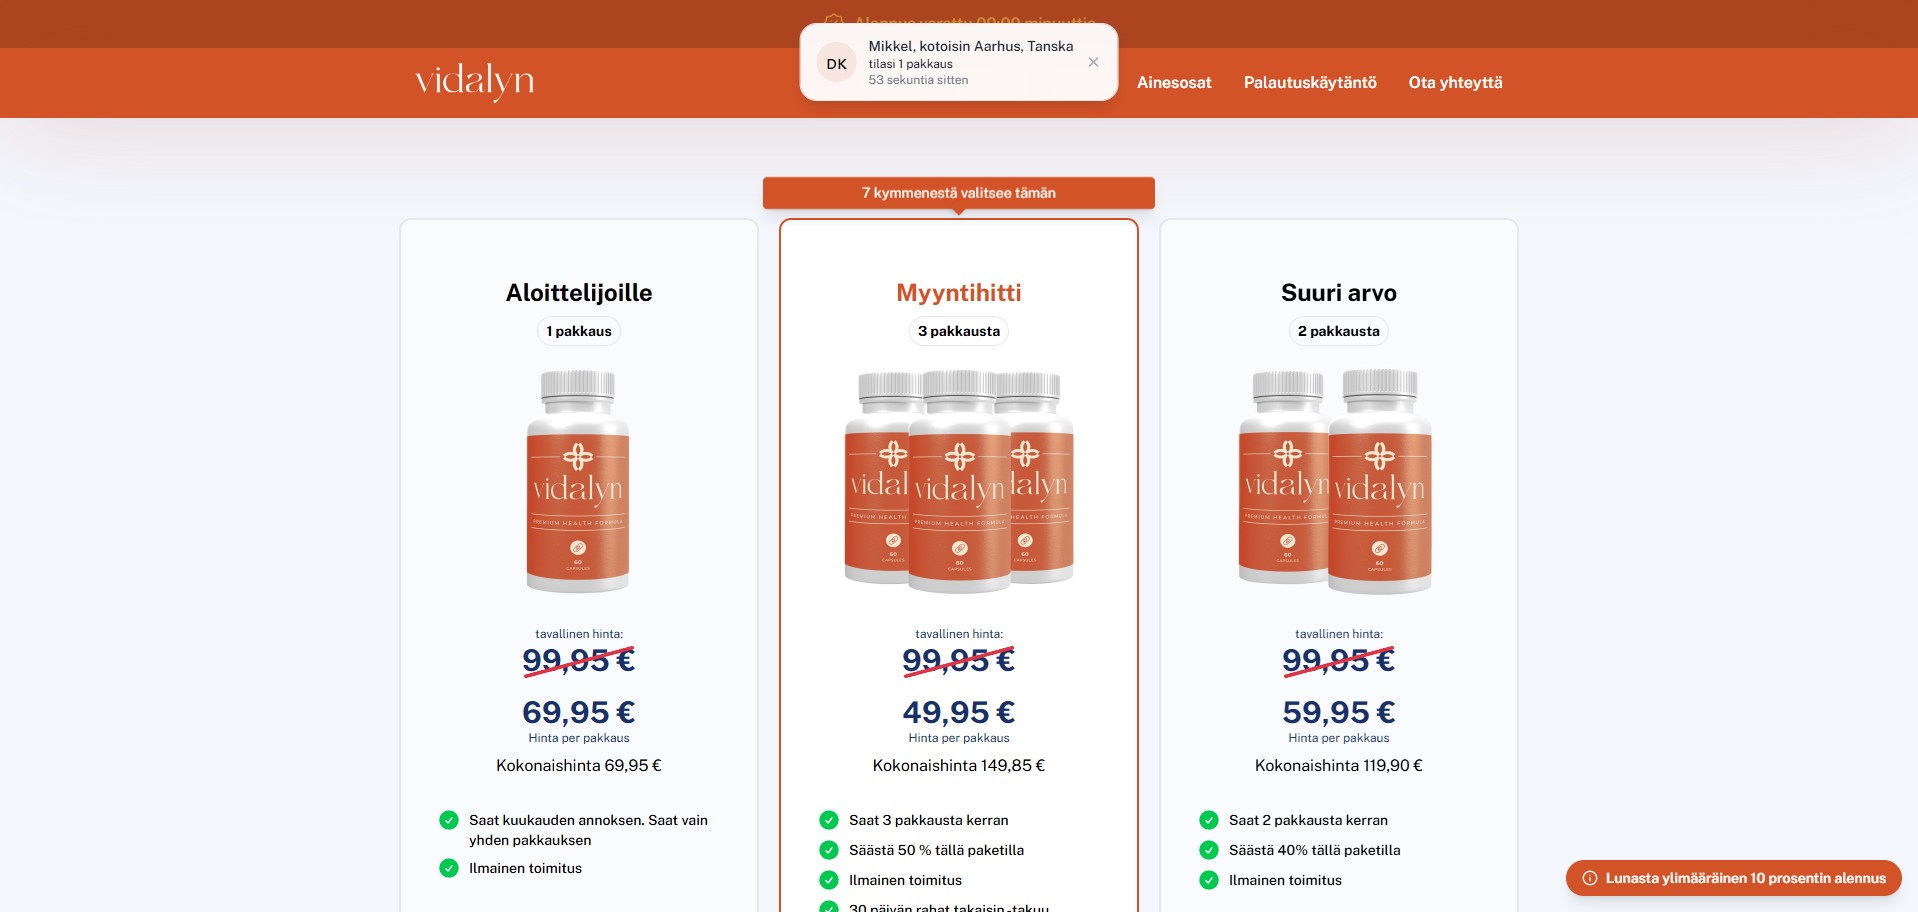This screenshot has height=912, width=1918.
Task: Click checkmark next to Saat kuukauden annoksen
Action: [449, 820]
